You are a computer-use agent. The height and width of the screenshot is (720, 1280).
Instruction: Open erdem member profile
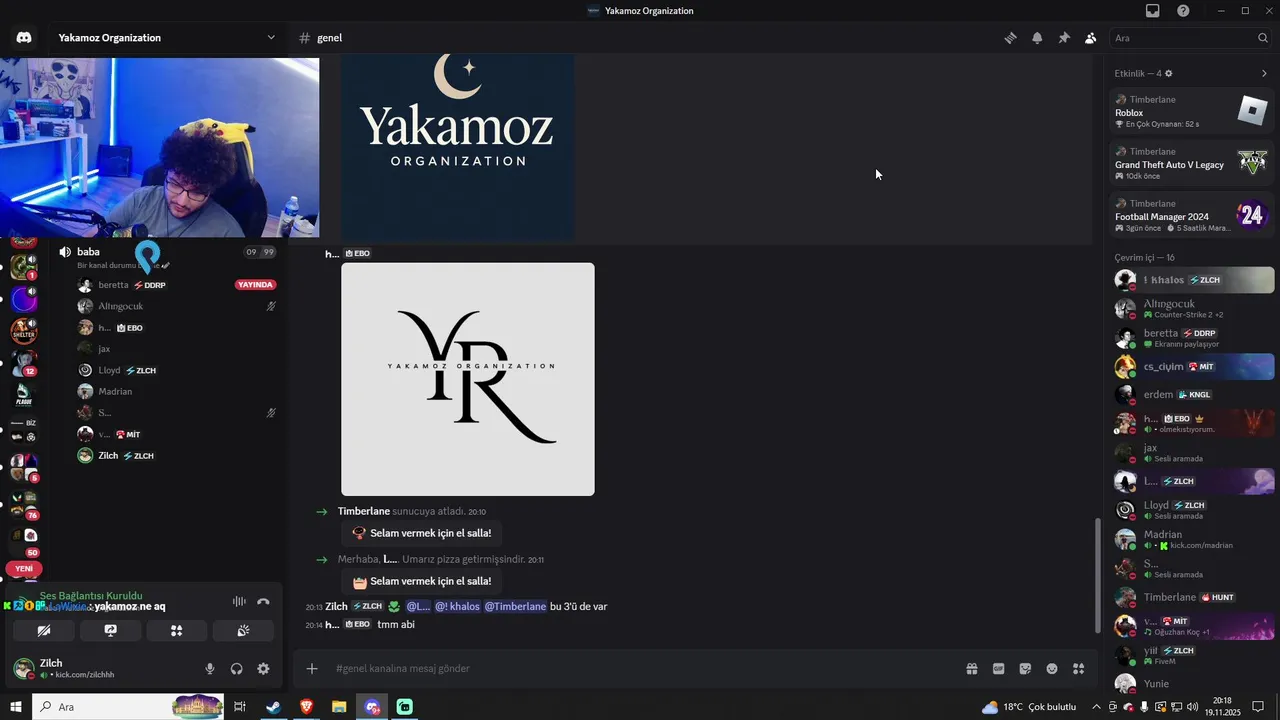click(x=1192, y=395)
